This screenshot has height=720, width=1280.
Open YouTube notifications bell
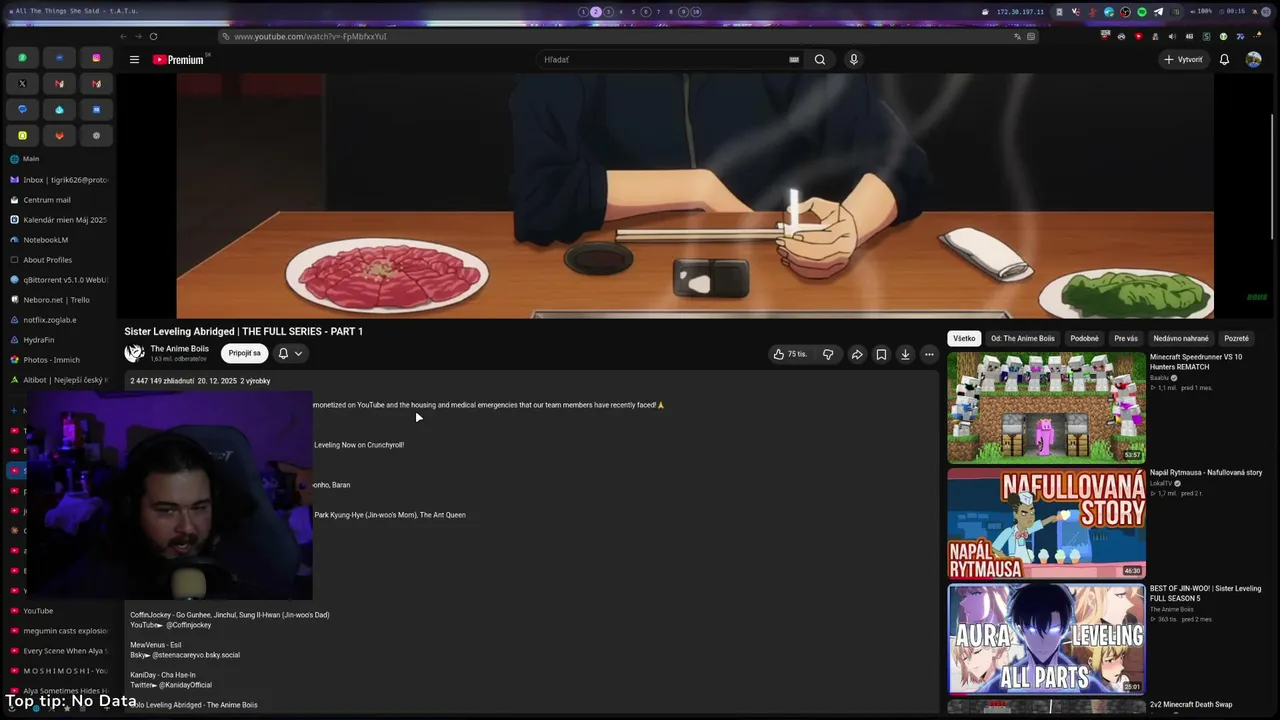1224,60
